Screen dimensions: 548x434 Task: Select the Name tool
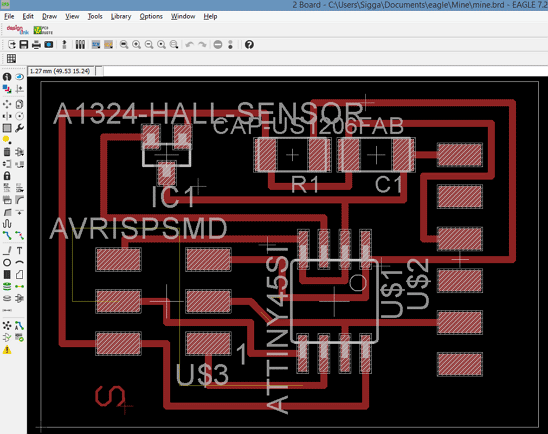[7, 188]
